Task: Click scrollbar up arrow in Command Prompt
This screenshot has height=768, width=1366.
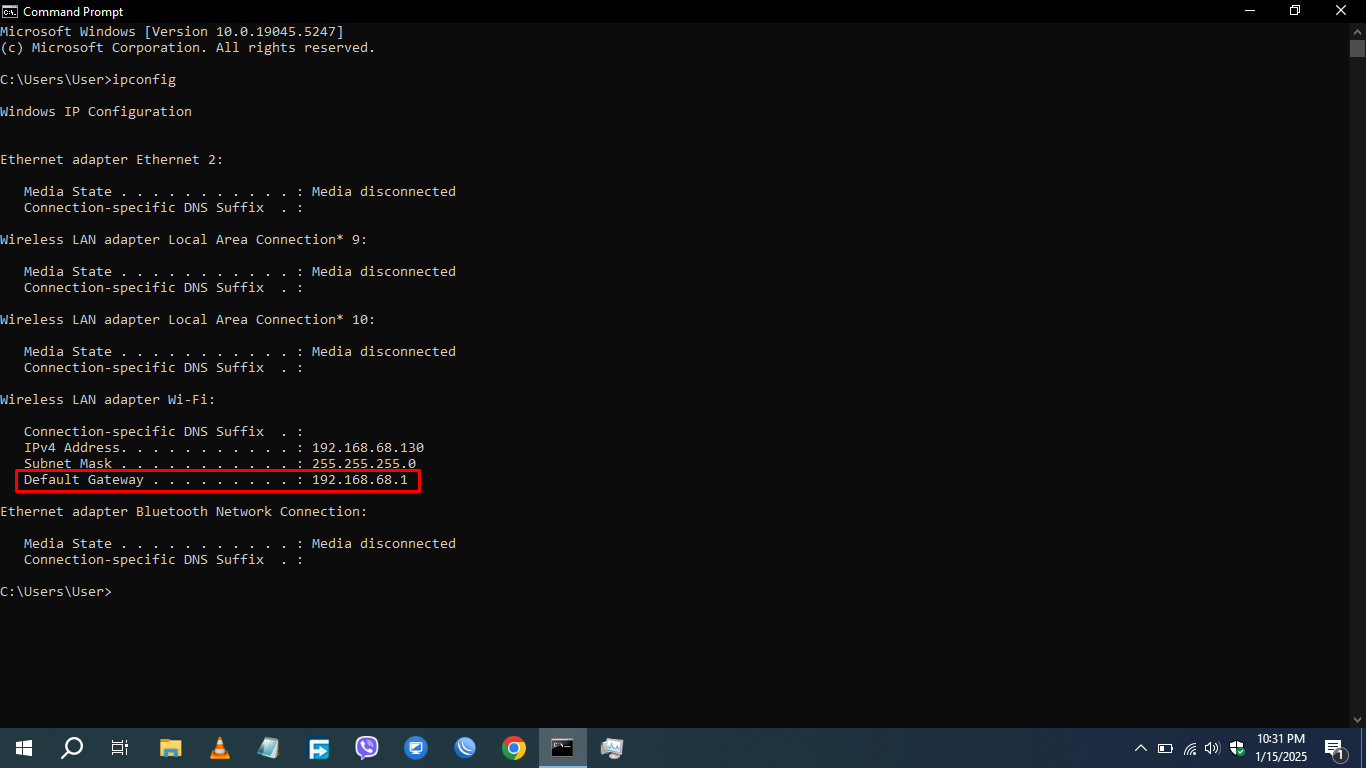Action: tap(1357, 30)
